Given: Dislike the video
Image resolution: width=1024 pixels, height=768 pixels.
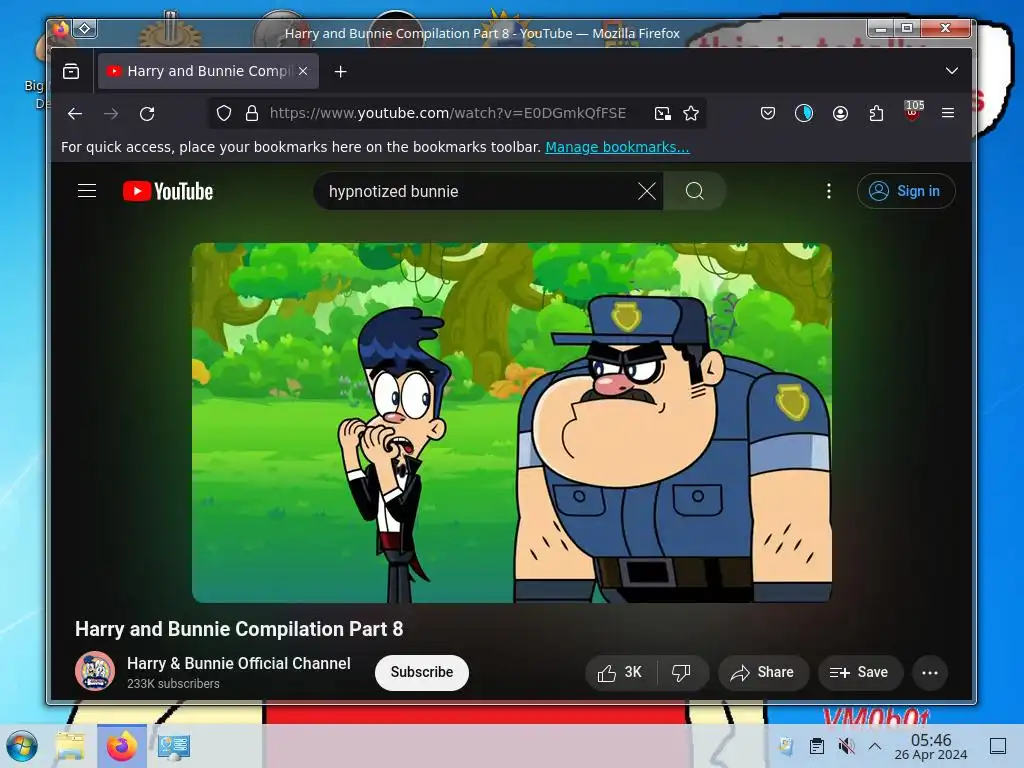Looking at the screenshot, I should [682, 673].
